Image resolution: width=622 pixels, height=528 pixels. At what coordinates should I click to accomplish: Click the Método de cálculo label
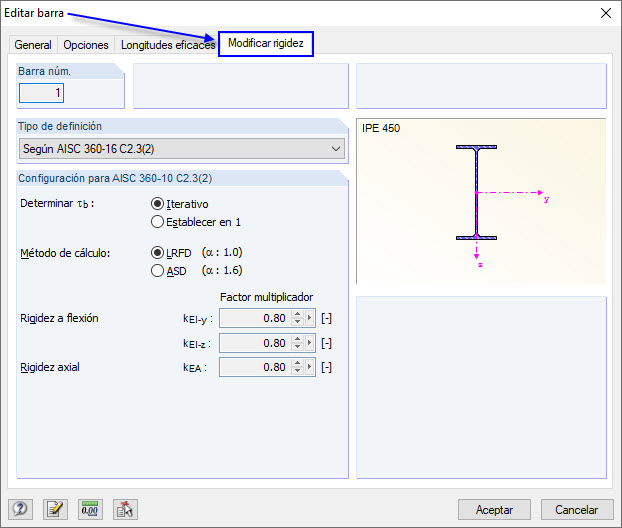click(65, 253)
